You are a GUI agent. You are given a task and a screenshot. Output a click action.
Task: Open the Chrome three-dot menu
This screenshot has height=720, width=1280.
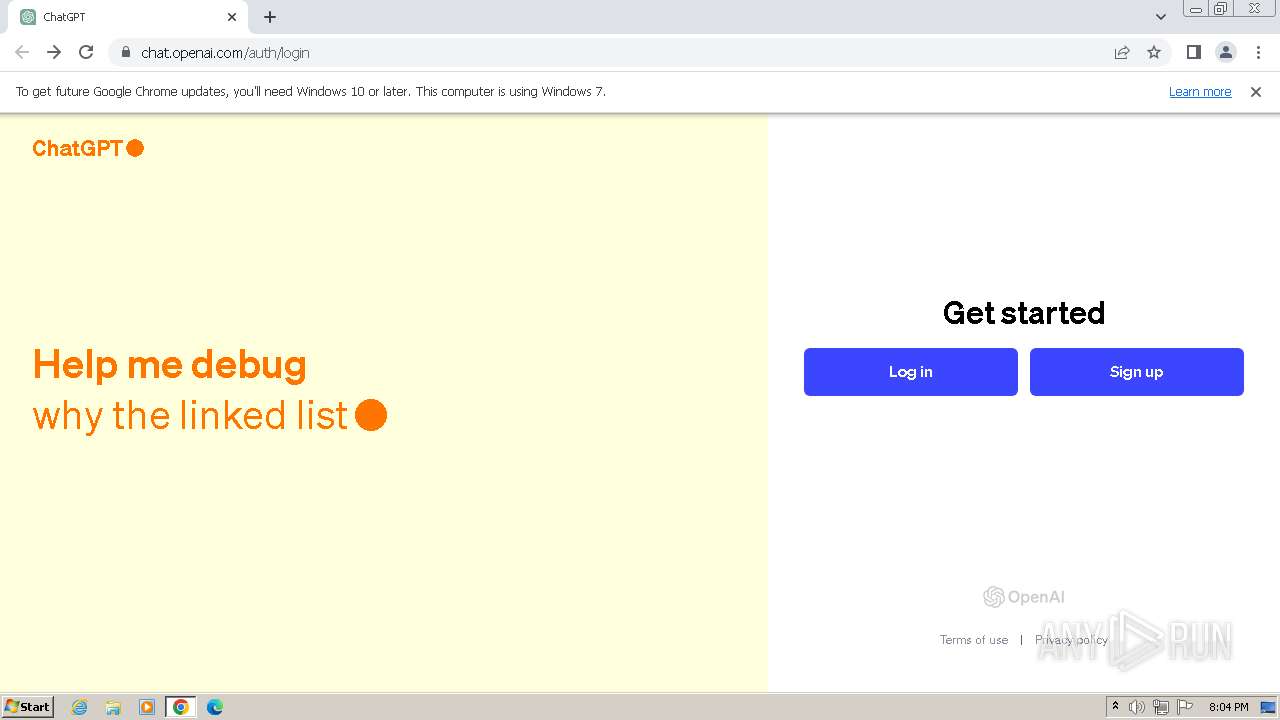(1258, 53)
